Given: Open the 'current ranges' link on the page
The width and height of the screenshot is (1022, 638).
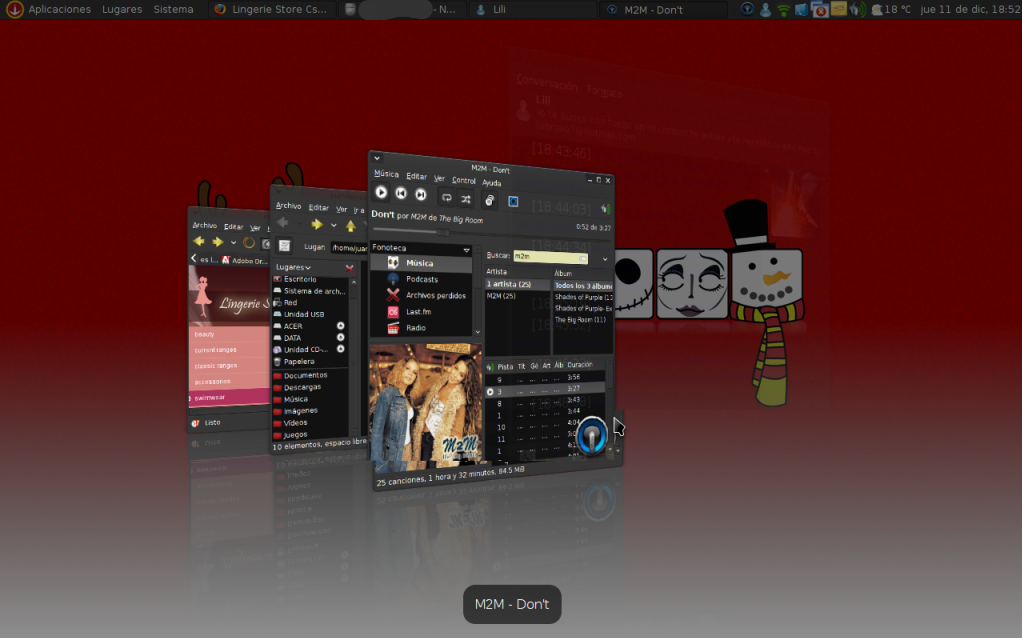Looking at the screenshot, I should 216,350.
